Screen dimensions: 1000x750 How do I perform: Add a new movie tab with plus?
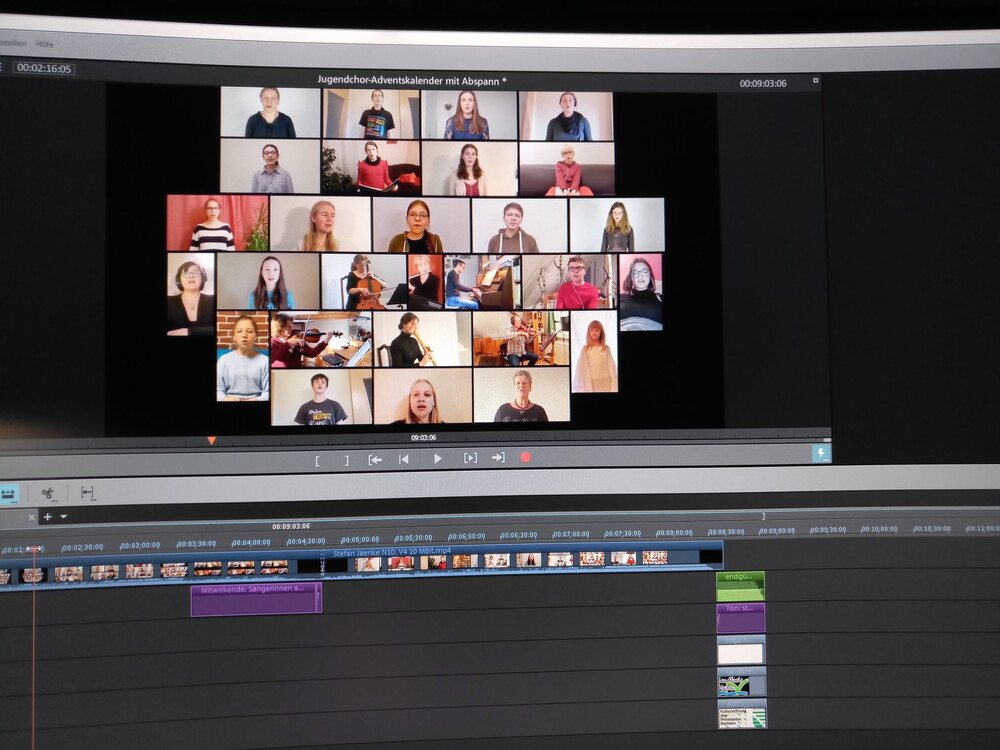click(47, 517)
